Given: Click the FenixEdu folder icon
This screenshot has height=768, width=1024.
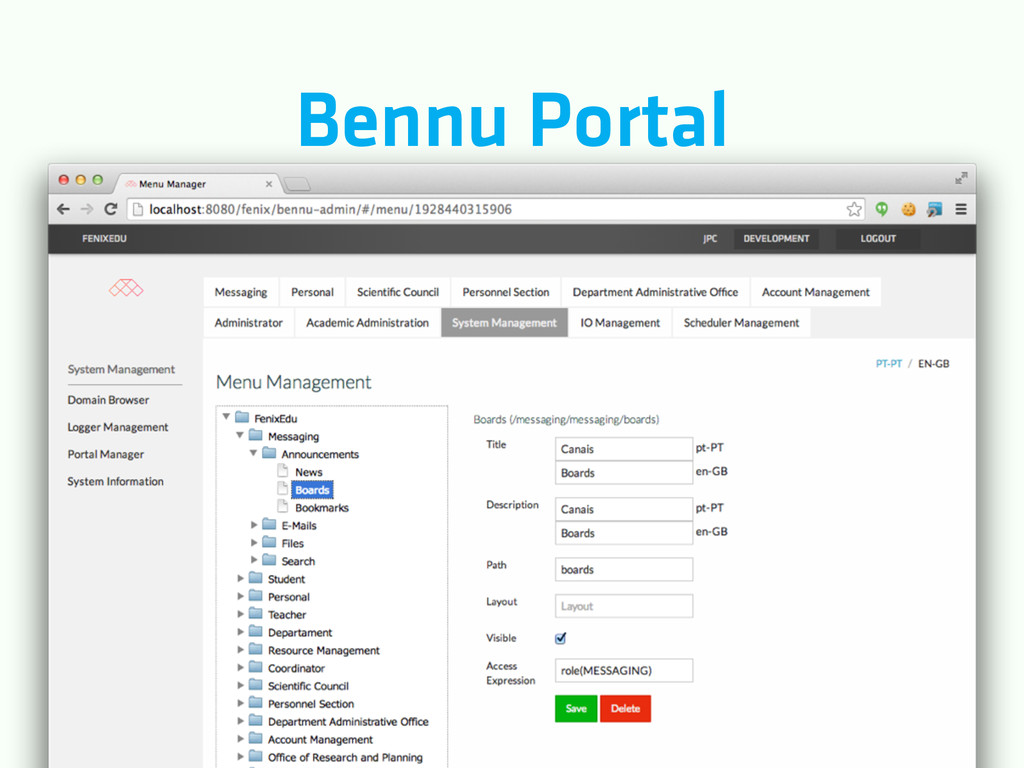Looking at the screenshot, I should click(x=242, y=417).
